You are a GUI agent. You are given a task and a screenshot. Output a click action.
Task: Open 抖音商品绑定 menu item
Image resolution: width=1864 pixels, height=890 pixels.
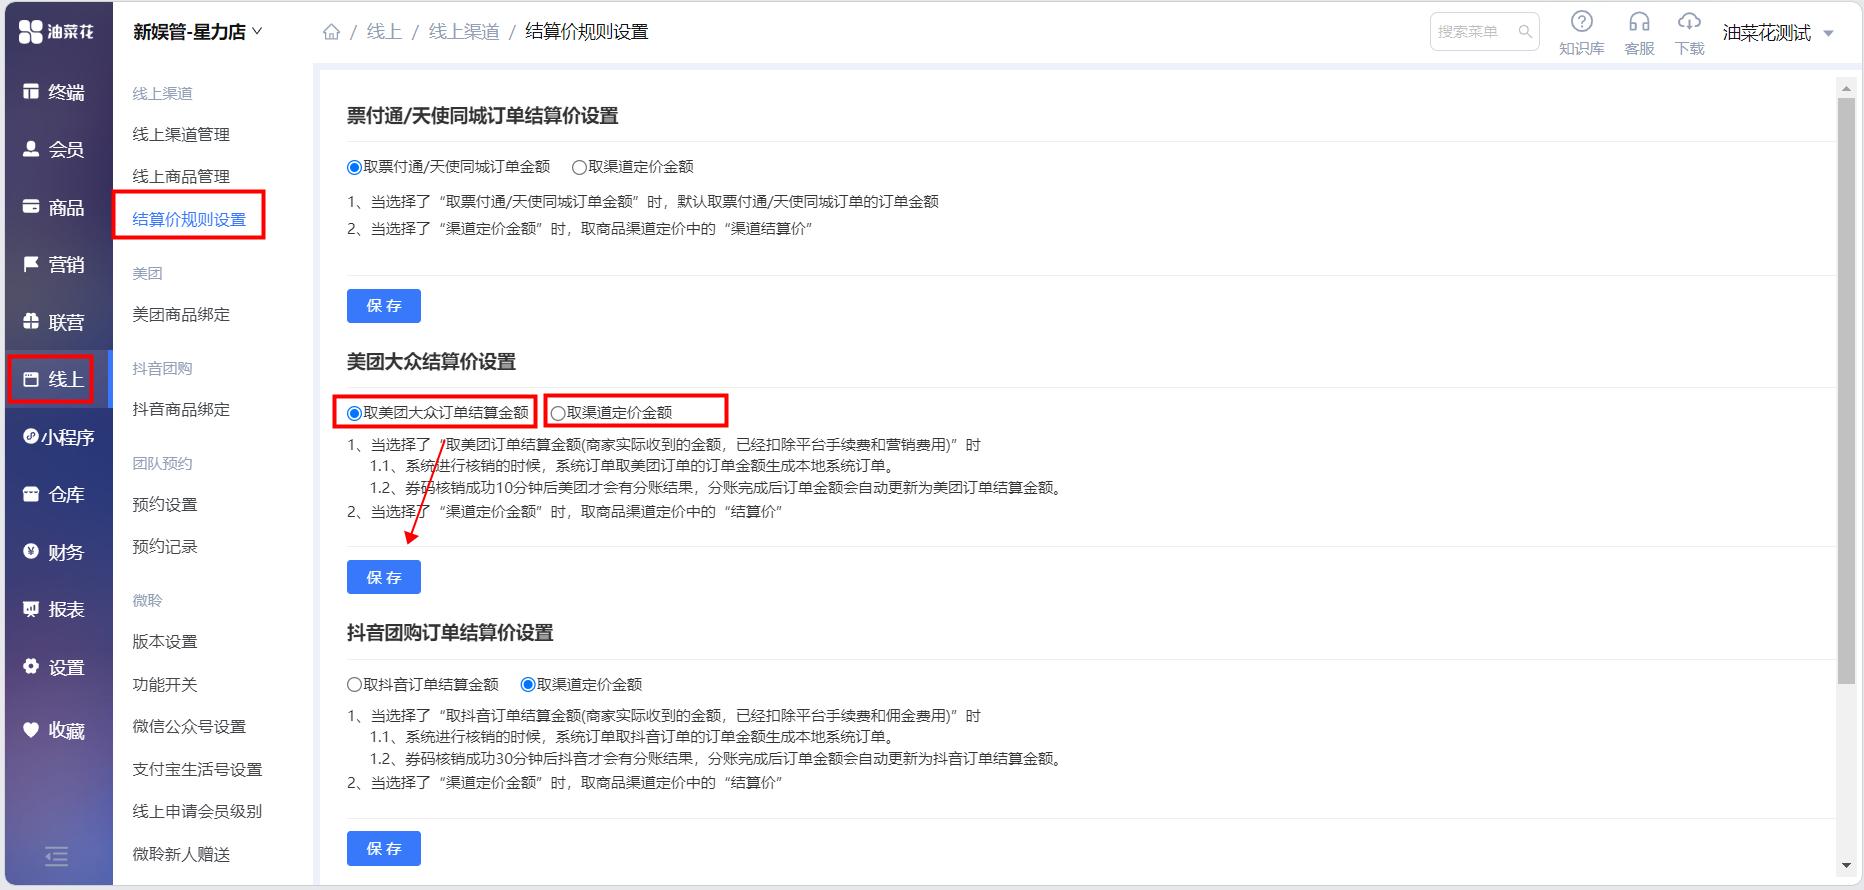click(181, 409)
